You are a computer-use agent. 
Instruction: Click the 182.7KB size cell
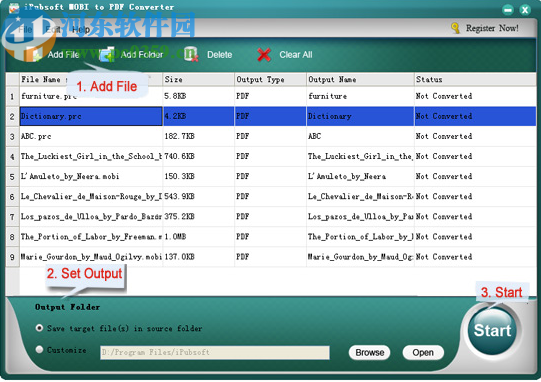point(198,136)
